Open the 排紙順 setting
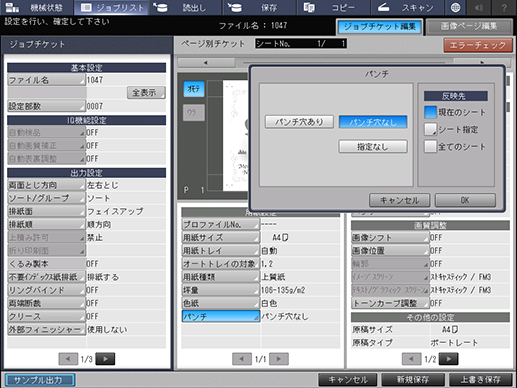517x388 pixels. click(46, 224)
